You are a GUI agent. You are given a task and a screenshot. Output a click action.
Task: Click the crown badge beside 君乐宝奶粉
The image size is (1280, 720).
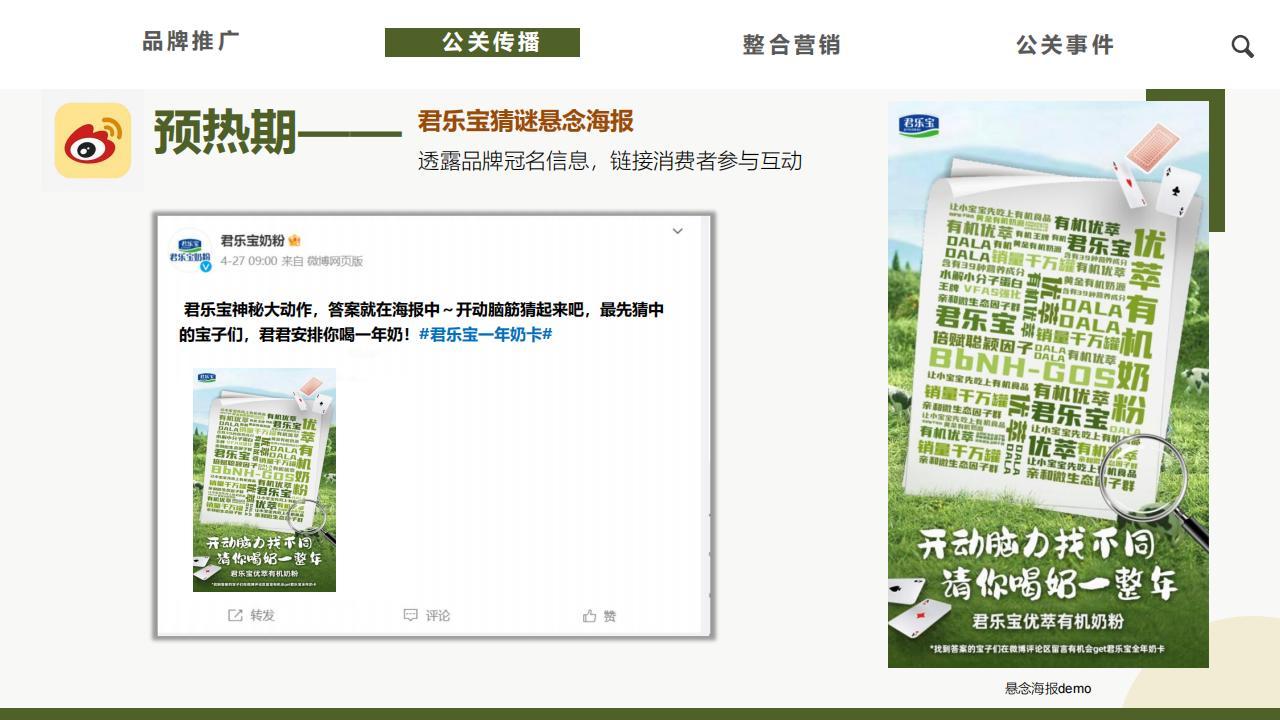coord(294,240)
